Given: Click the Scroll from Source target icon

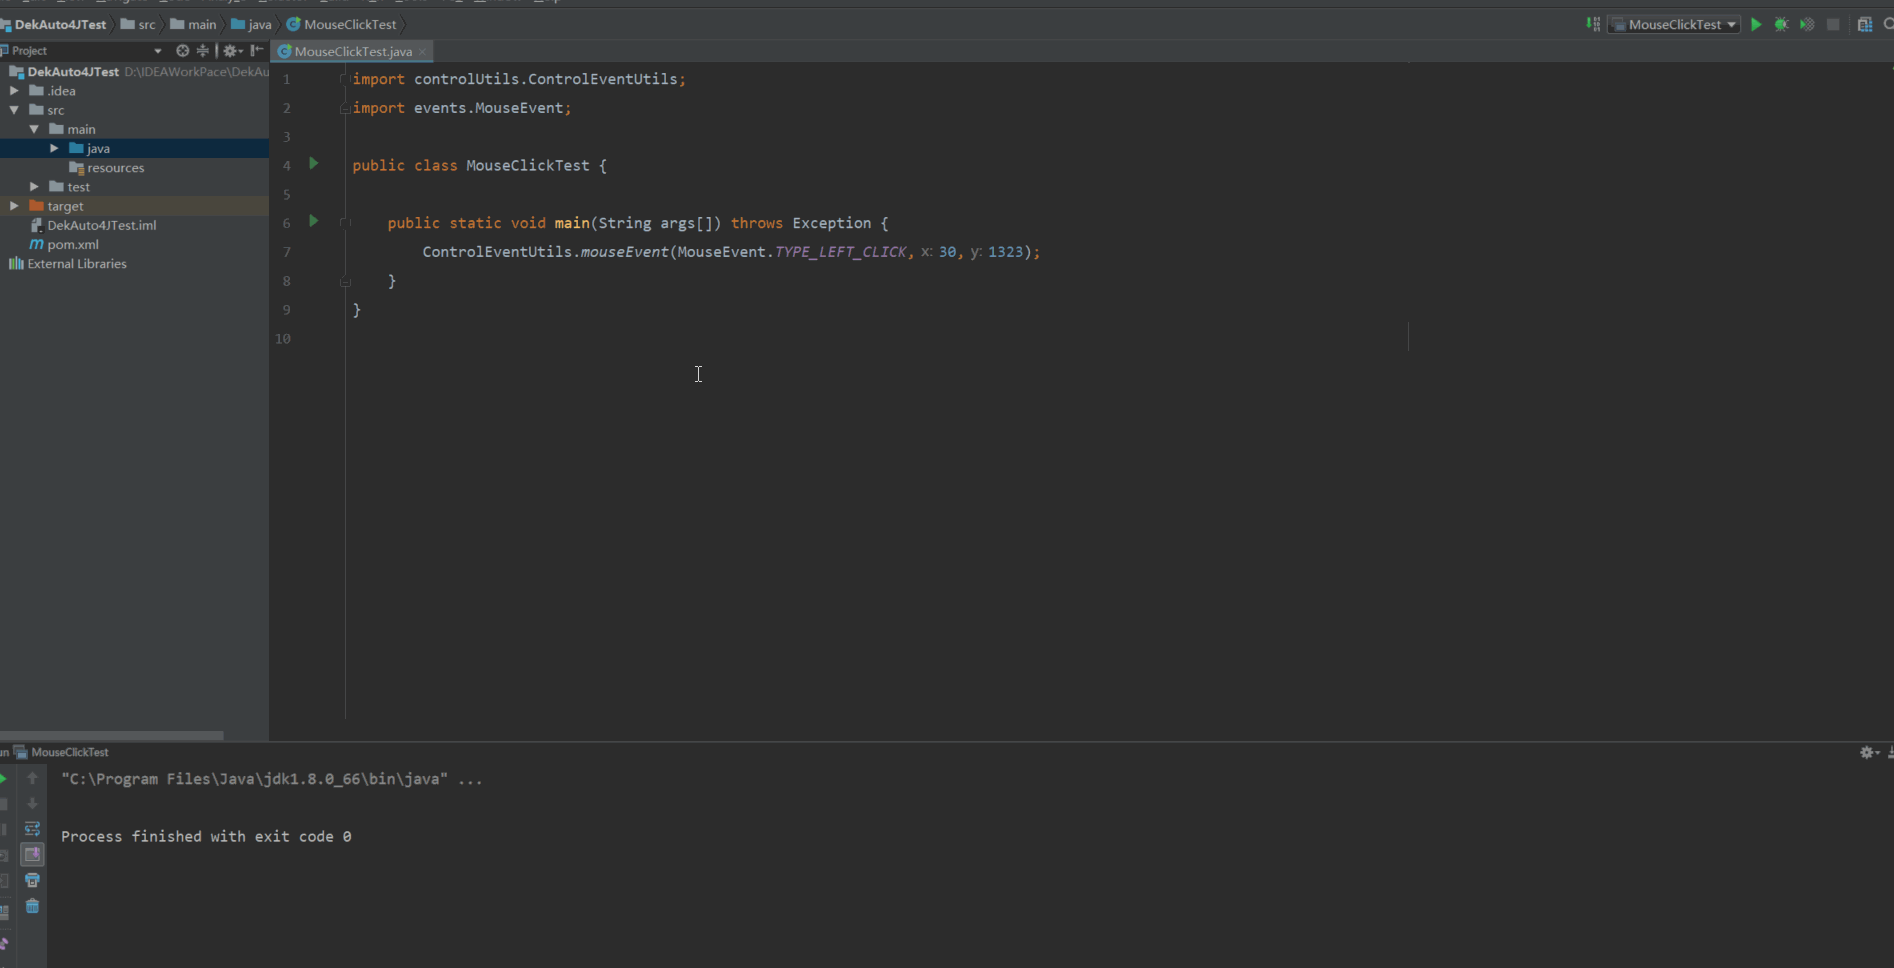Looking at the screenshot, I should pos(182,50).
